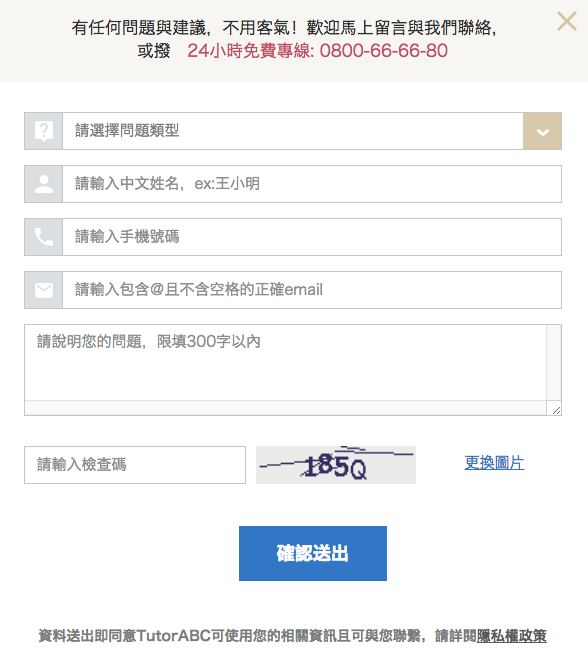588x660 pixels.
Task: Submit the form with 確認送出 button
Action: pos(313,553)
